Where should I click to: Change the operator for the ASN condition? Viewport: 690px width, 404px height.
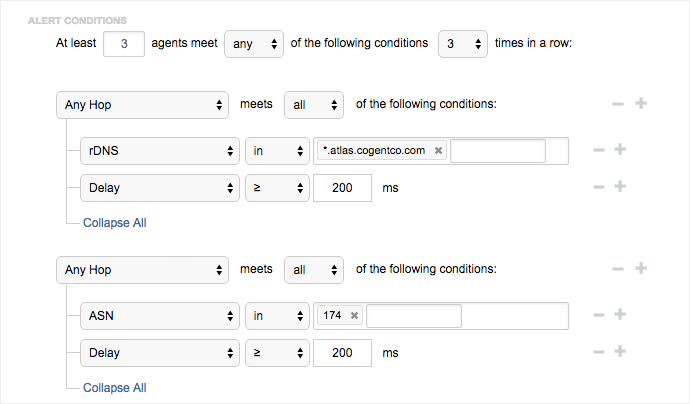(277, 316)
